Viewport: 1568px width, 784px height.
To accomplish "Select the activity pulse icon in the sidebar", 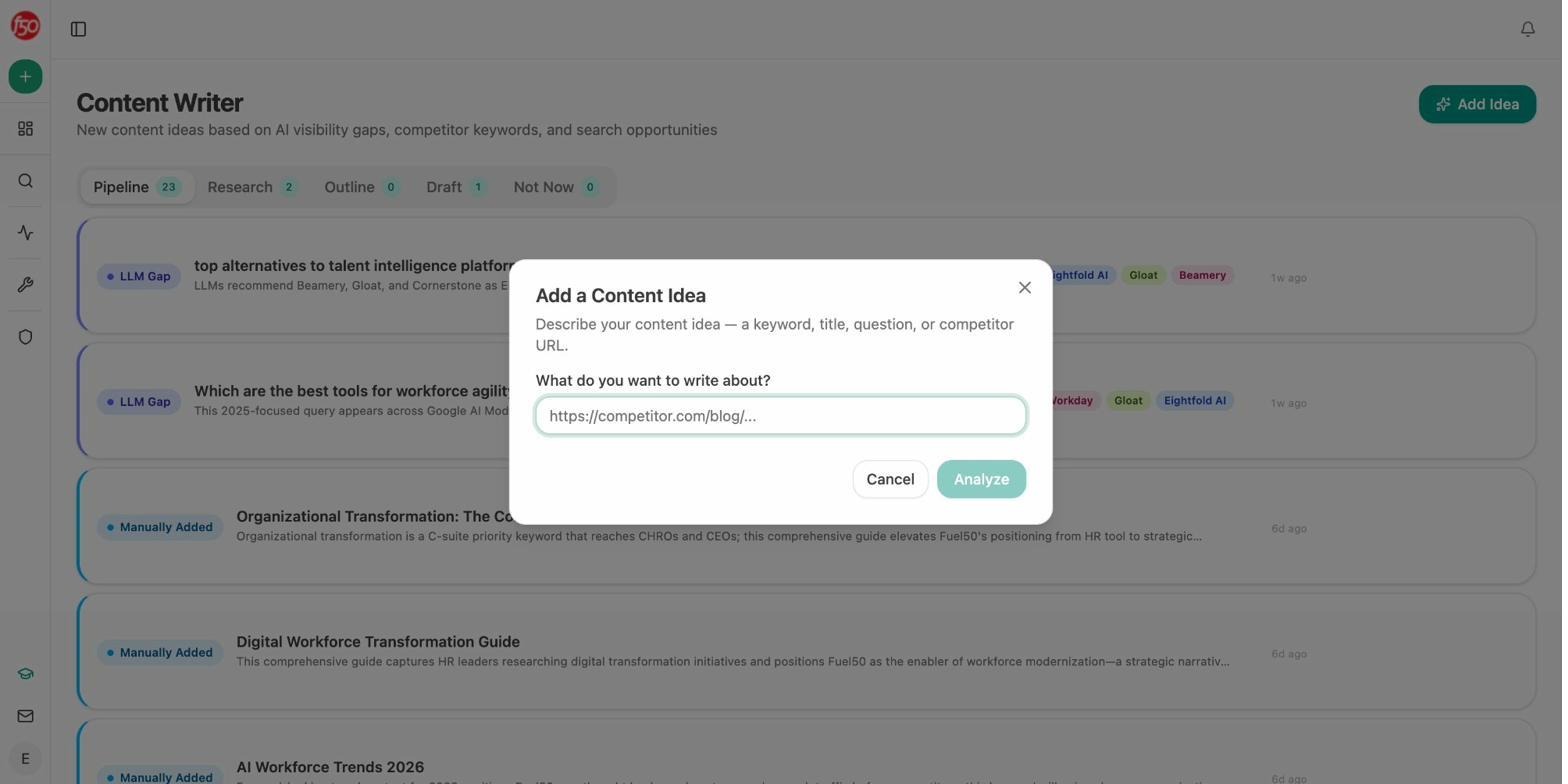I will click(x=24, y=232).
